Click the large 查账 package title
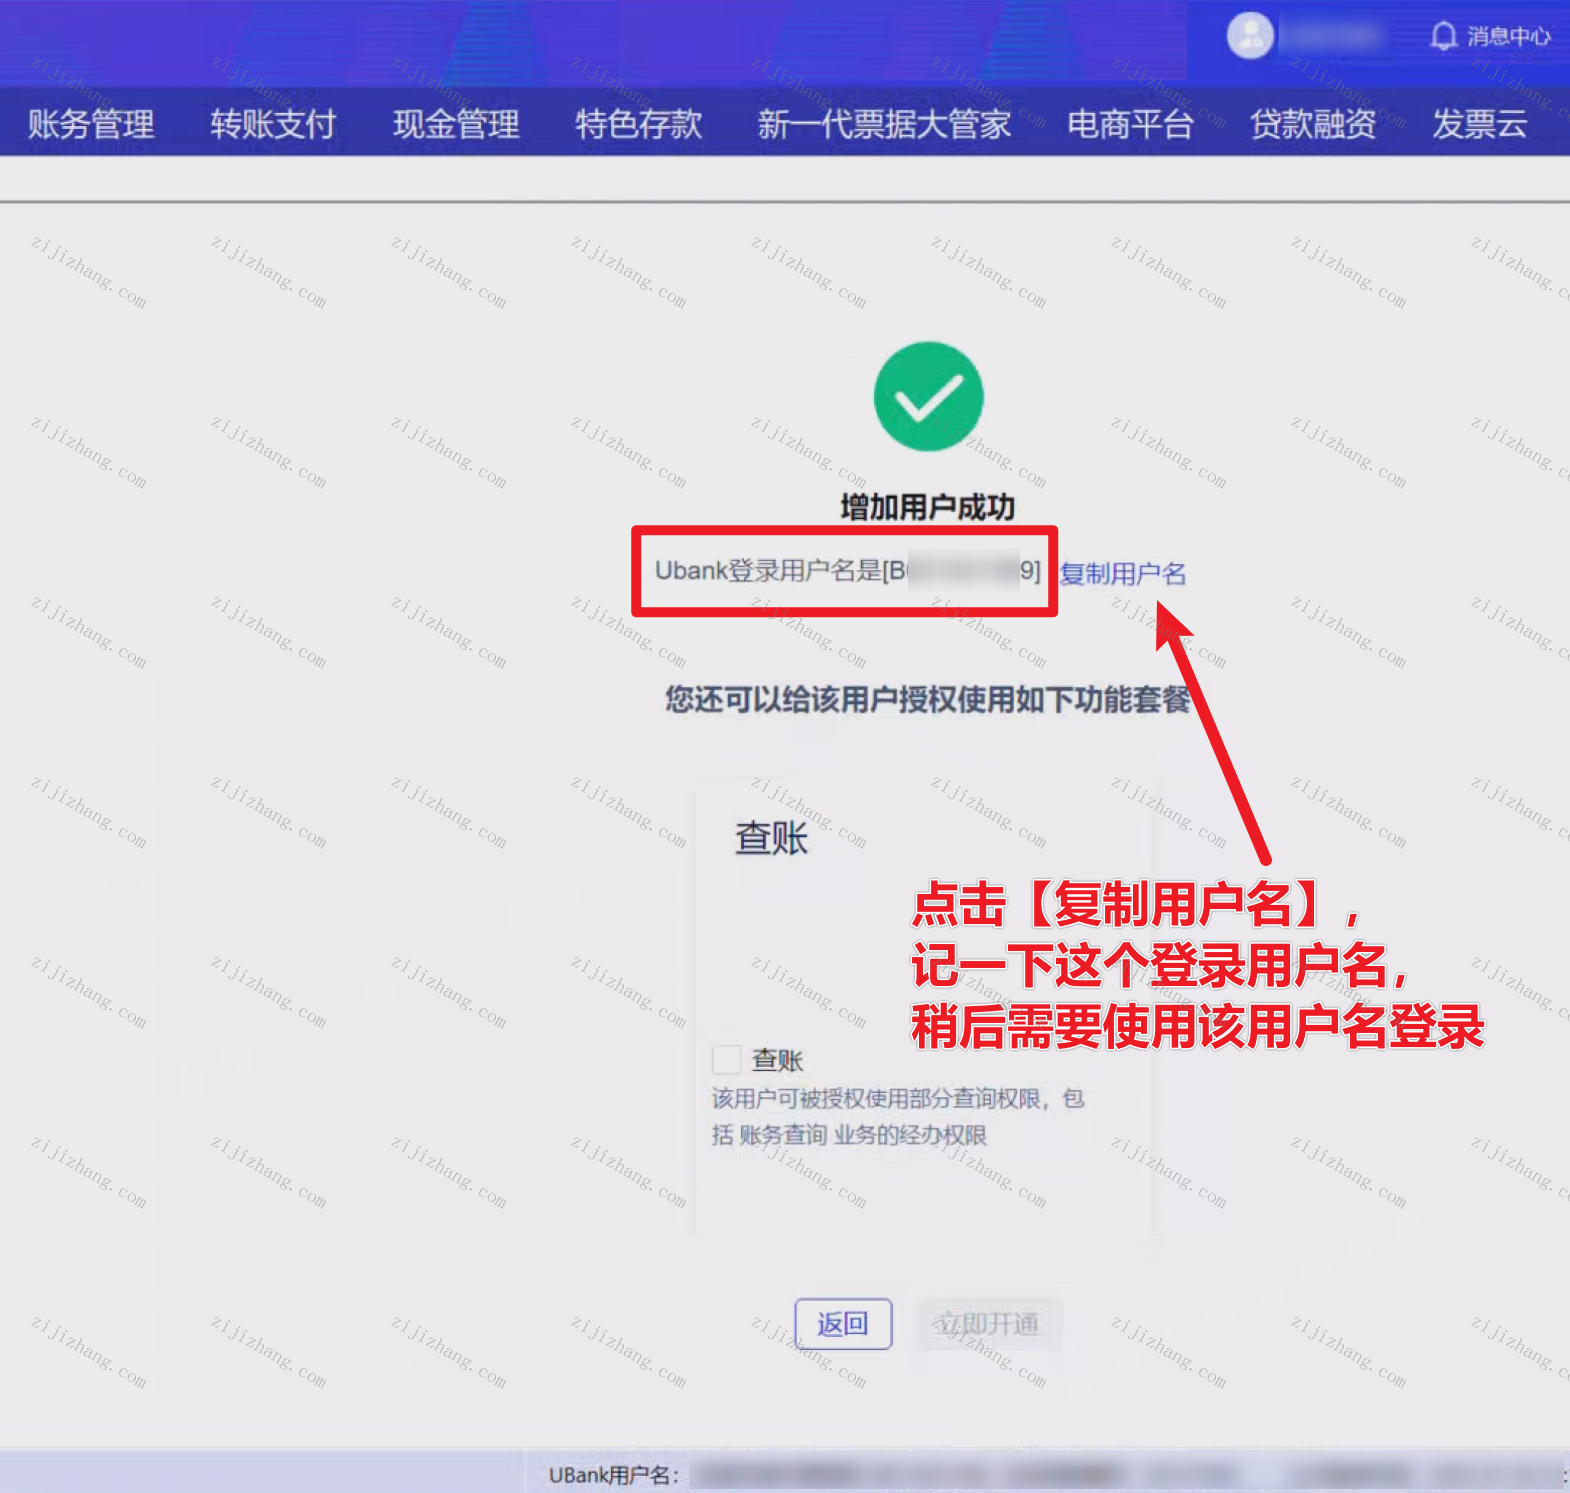Viewport: 1570px width, 1493px height. [x=771, y=838]
